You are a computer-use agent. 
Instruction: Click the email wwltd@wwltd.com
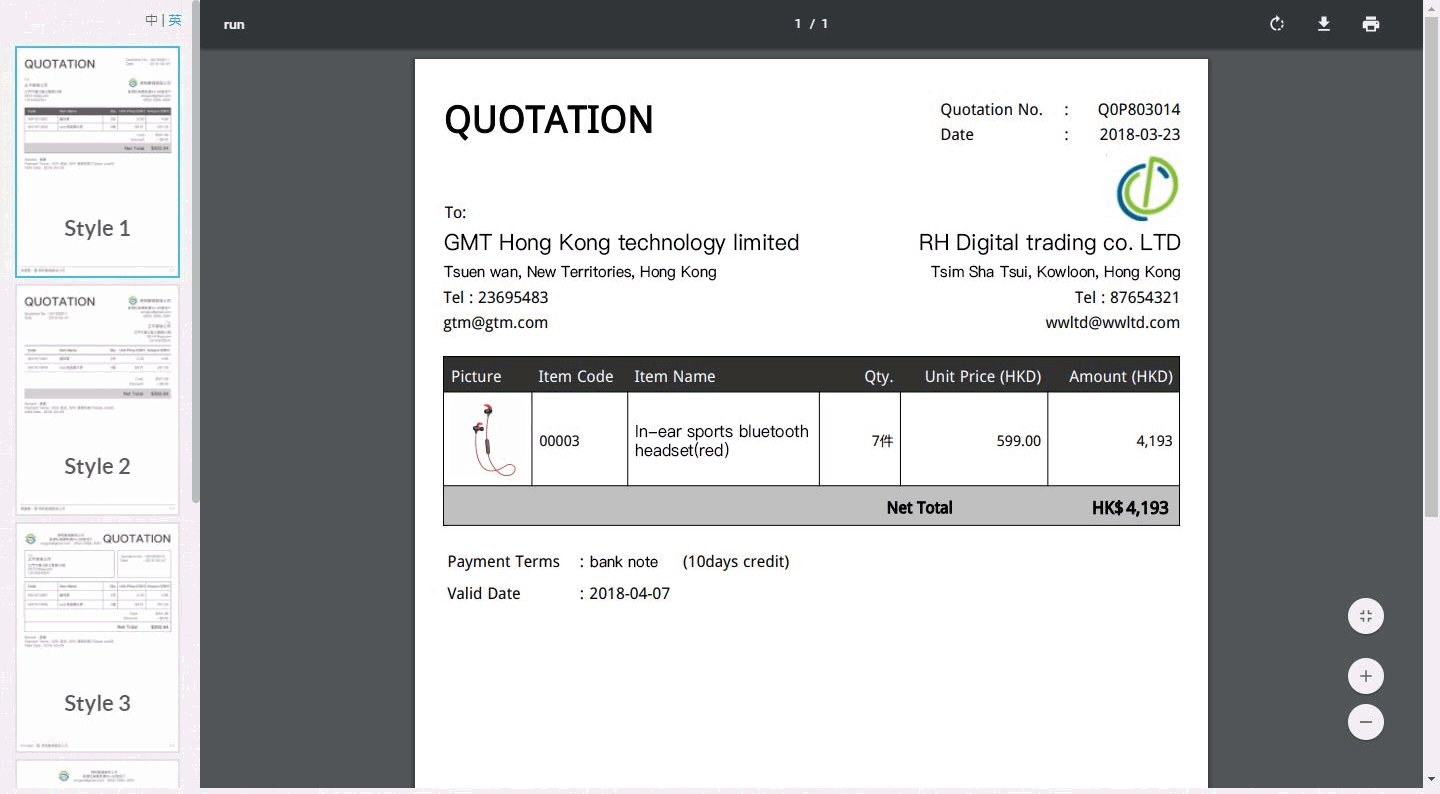1113,323
